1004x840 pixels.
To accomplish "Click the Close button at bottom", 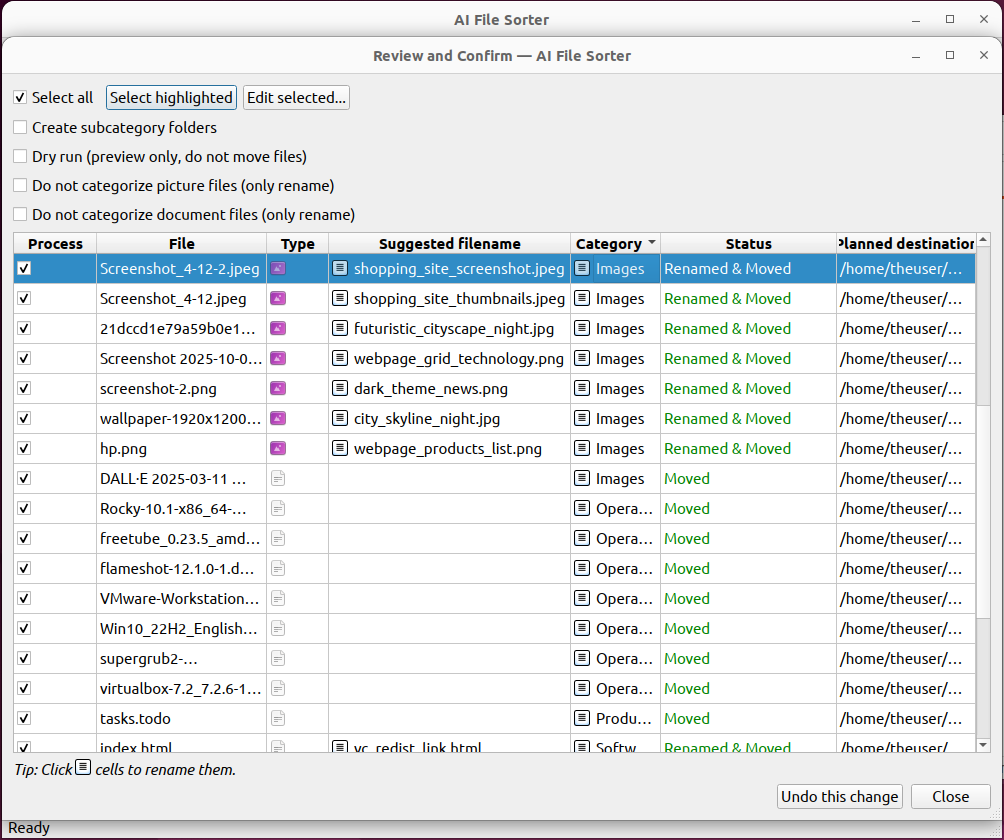I will pos(951,796).
